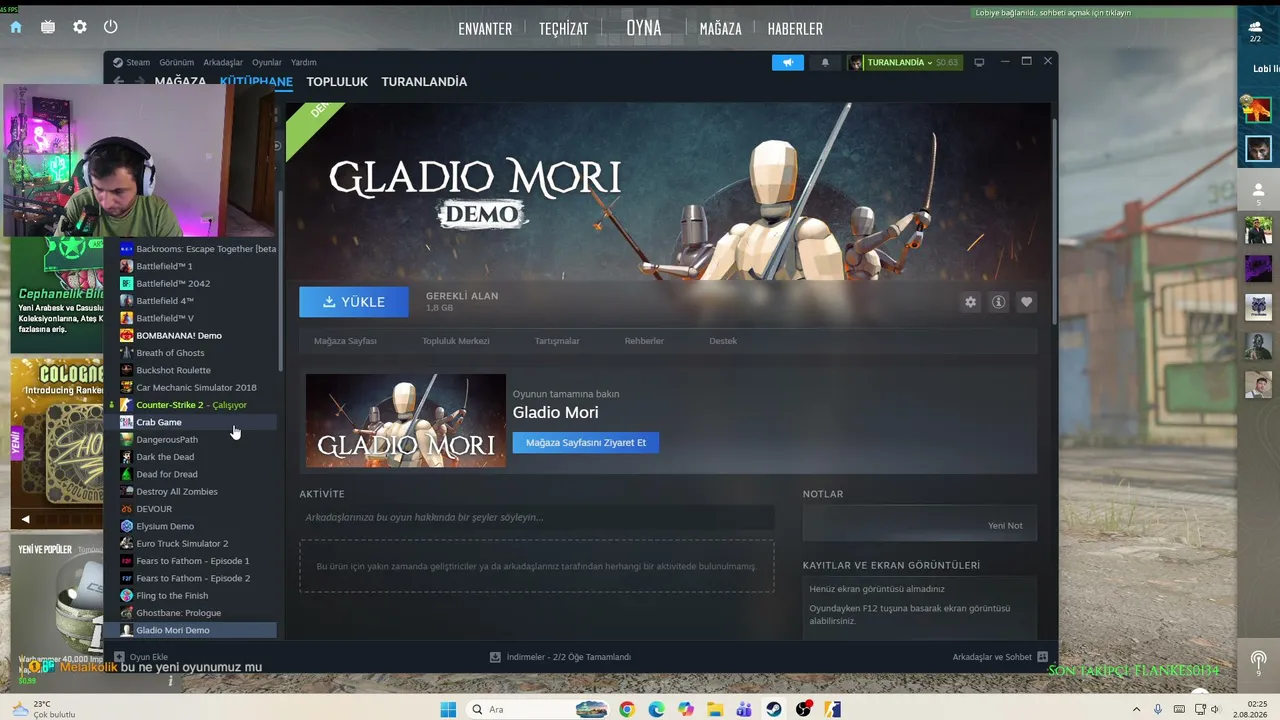The height and width of the screenshot is (720, 1280).
Task: Click the Yeni Not button
Action: (1005, 525)
